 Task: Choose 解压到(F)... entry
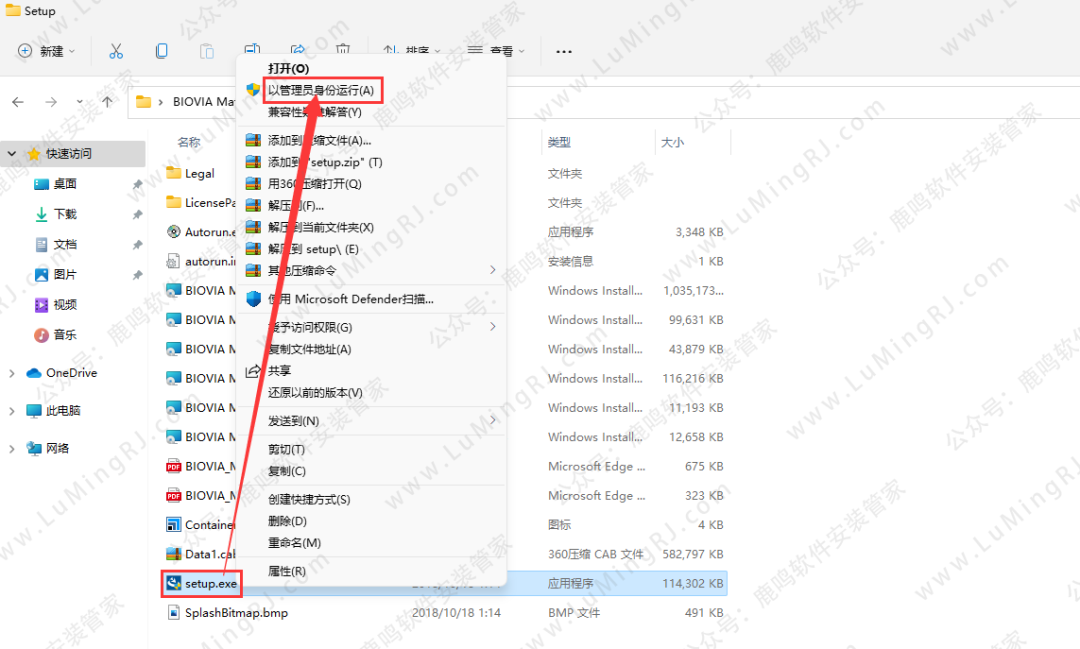(x=296, y=206)
